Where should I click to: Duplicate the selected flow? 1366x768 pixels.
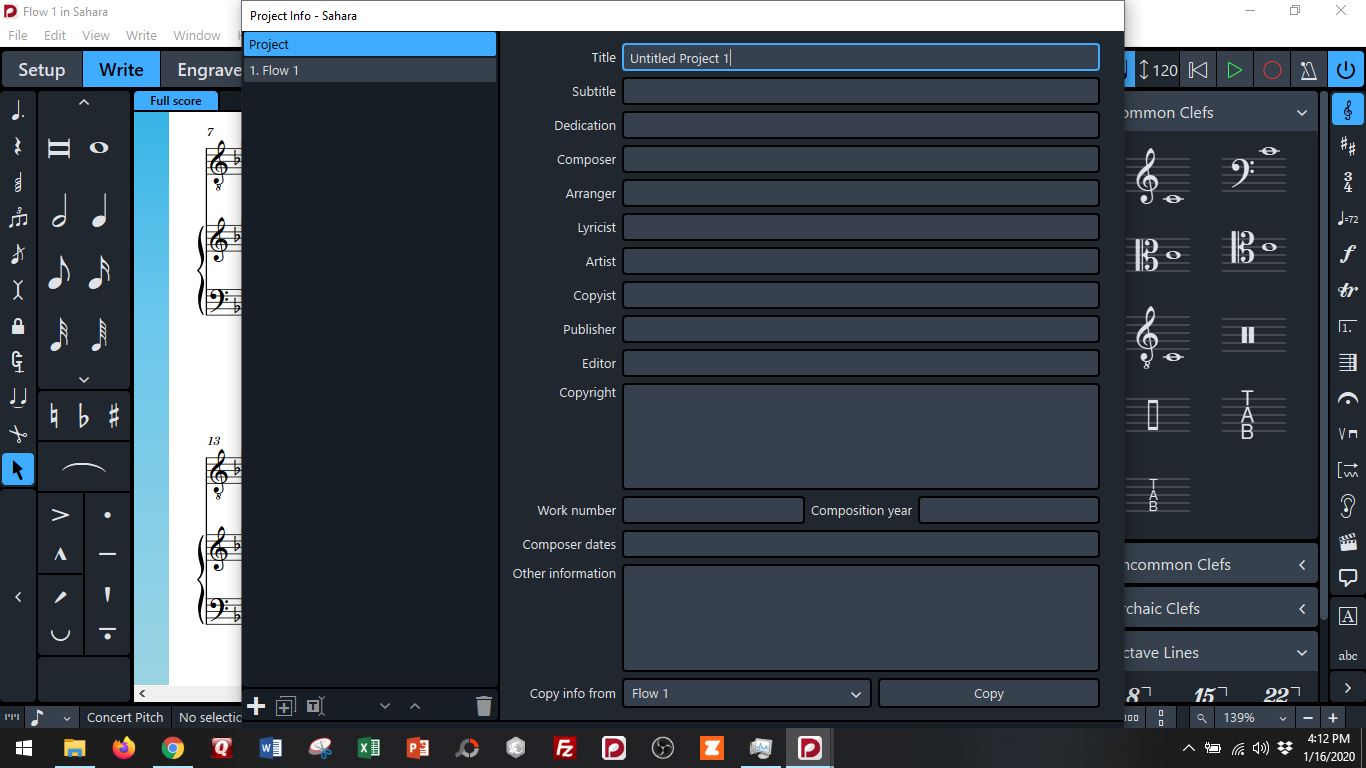tap(285, 706)
